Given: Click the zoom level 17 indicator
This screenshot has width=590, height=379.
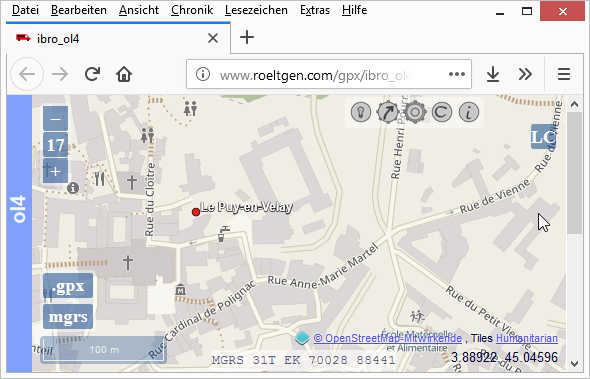Looking at the screenshot, I should [56, 145].
